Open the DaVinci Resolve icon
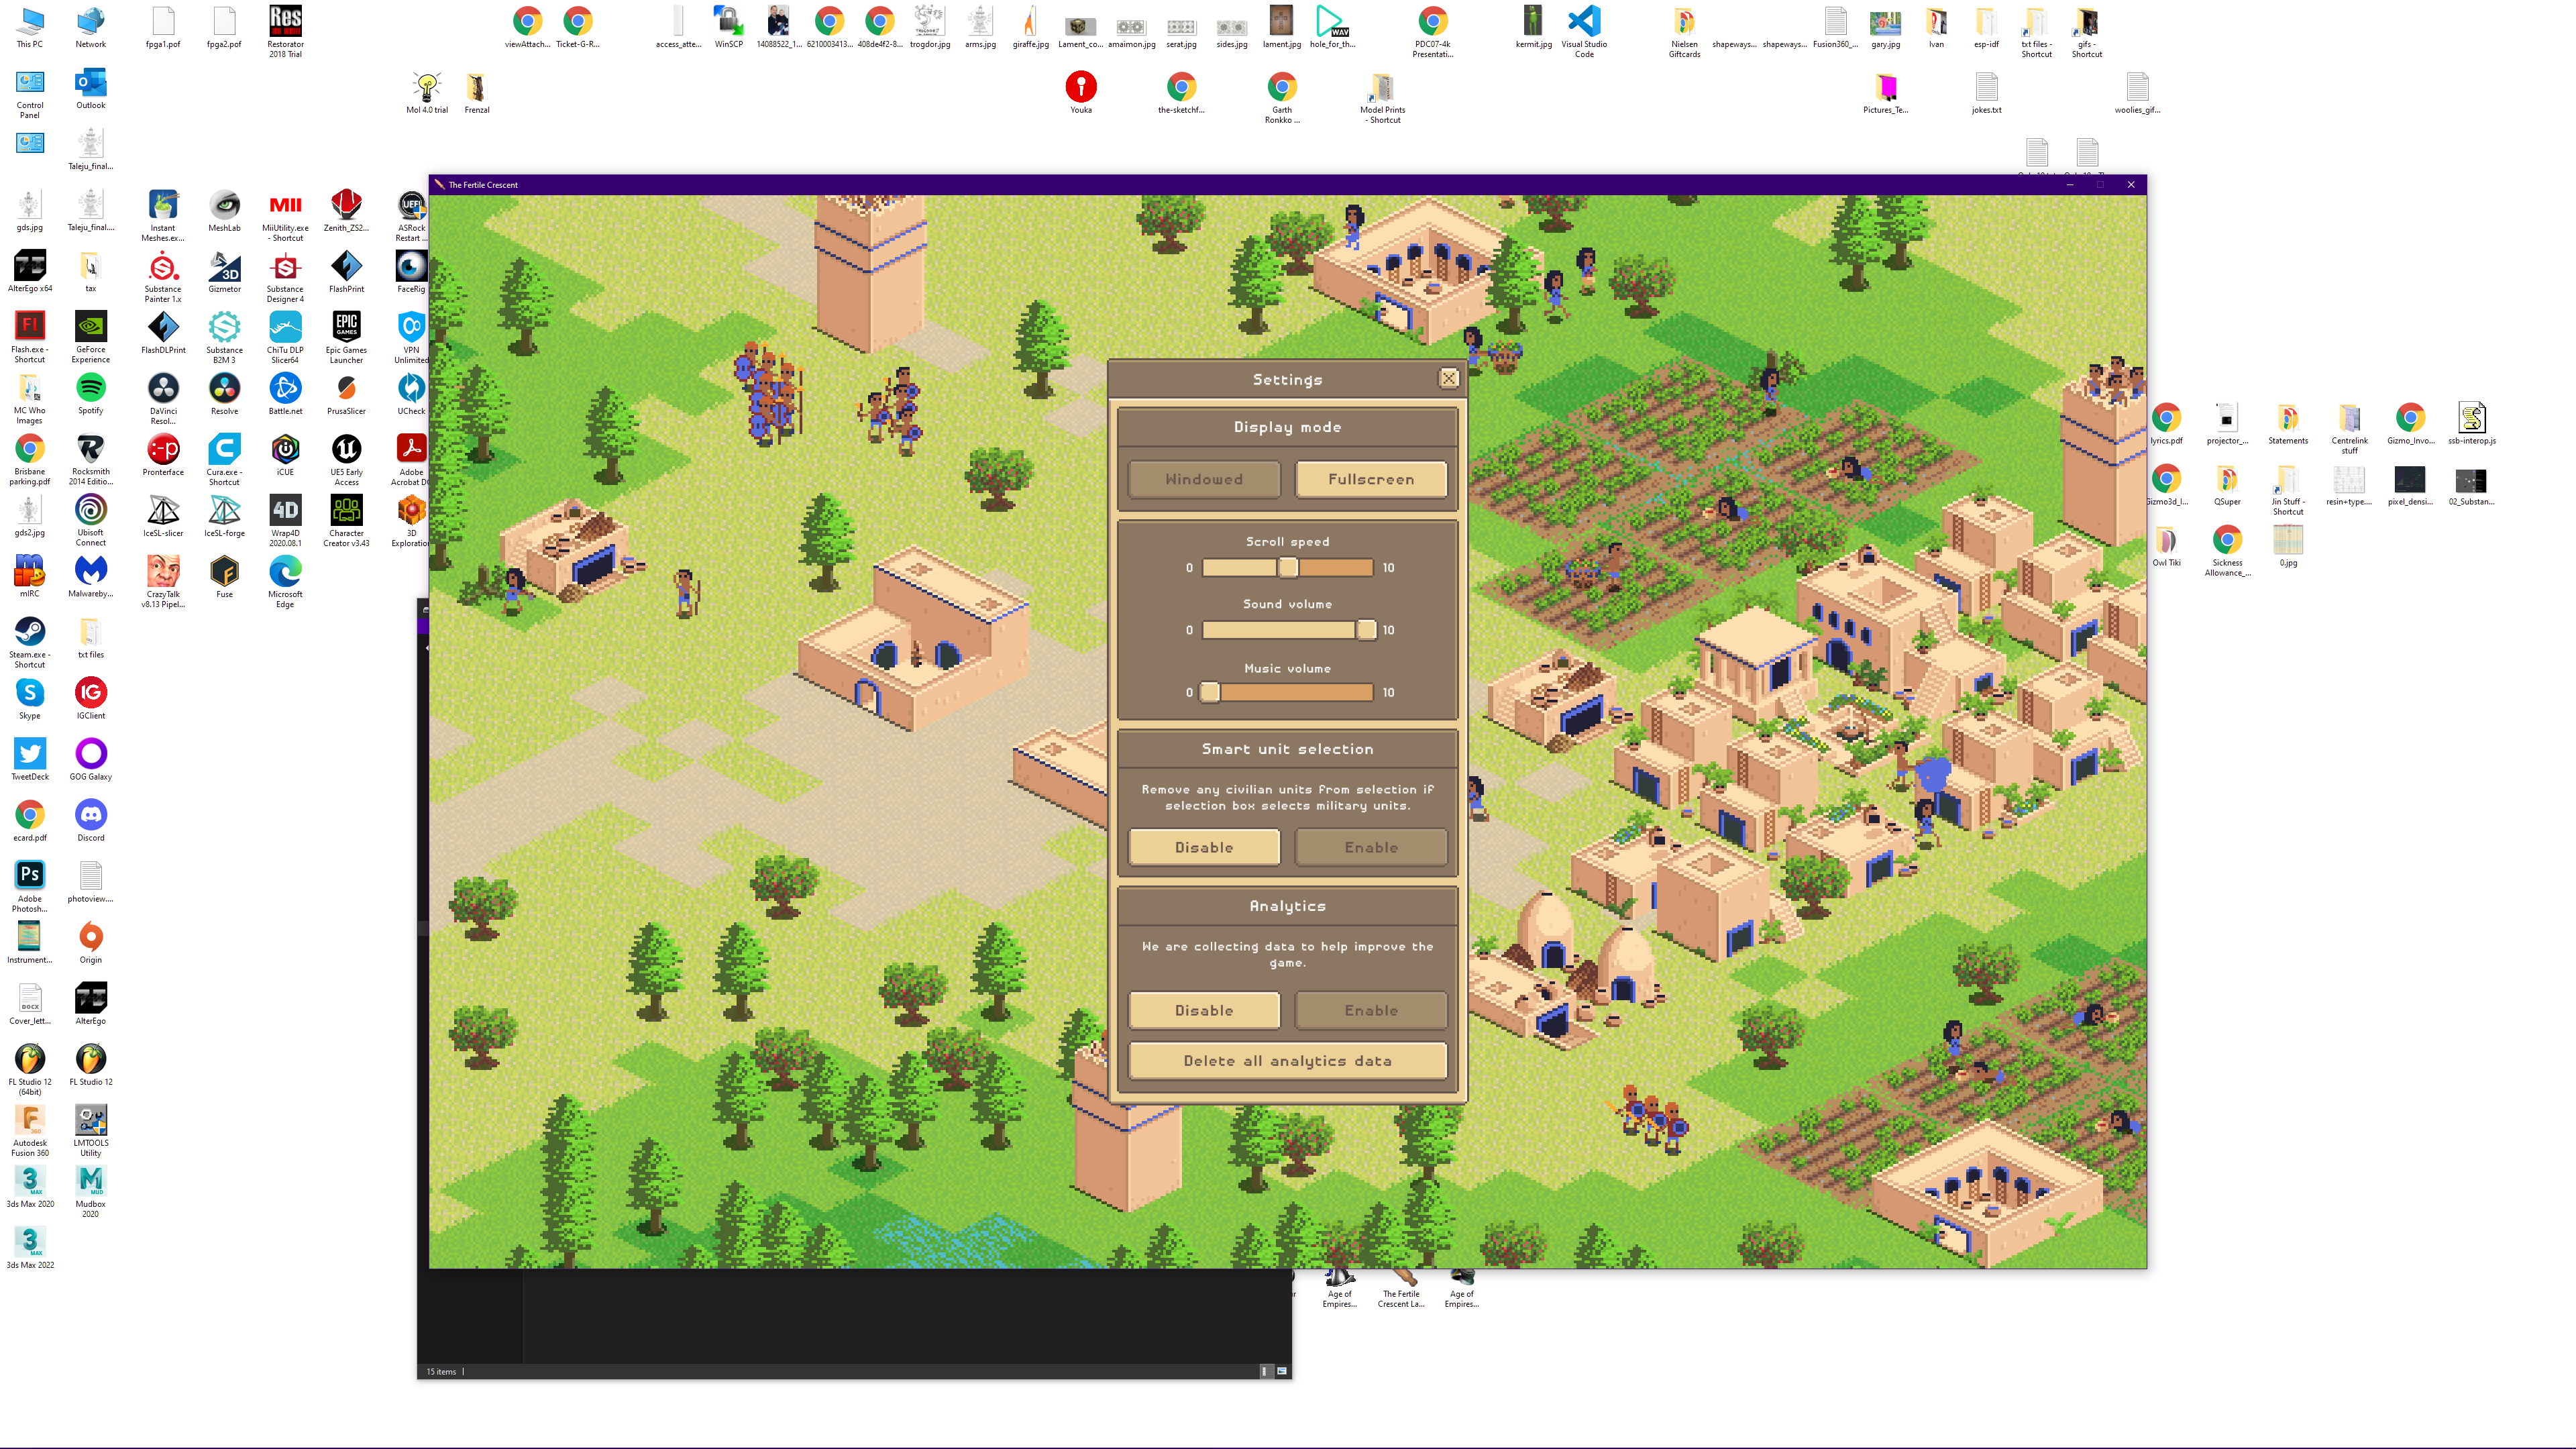The width and height of the screenshot is (2576, 1449). 163,398
